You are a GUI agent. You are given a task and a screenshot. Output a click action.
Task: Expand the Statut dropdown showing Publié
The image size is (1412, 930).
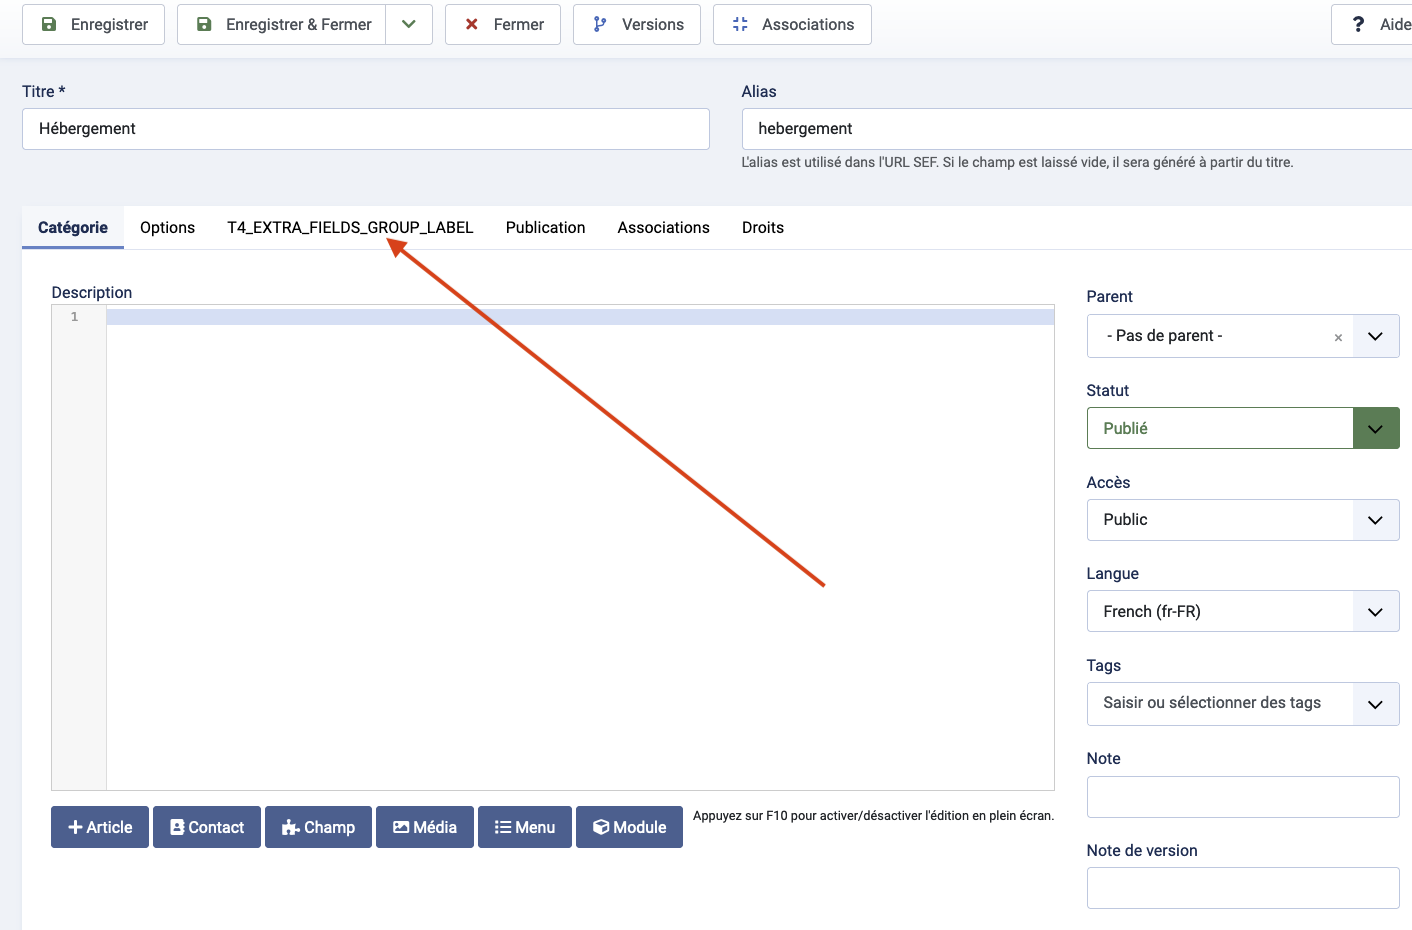tap(1242, 428)
